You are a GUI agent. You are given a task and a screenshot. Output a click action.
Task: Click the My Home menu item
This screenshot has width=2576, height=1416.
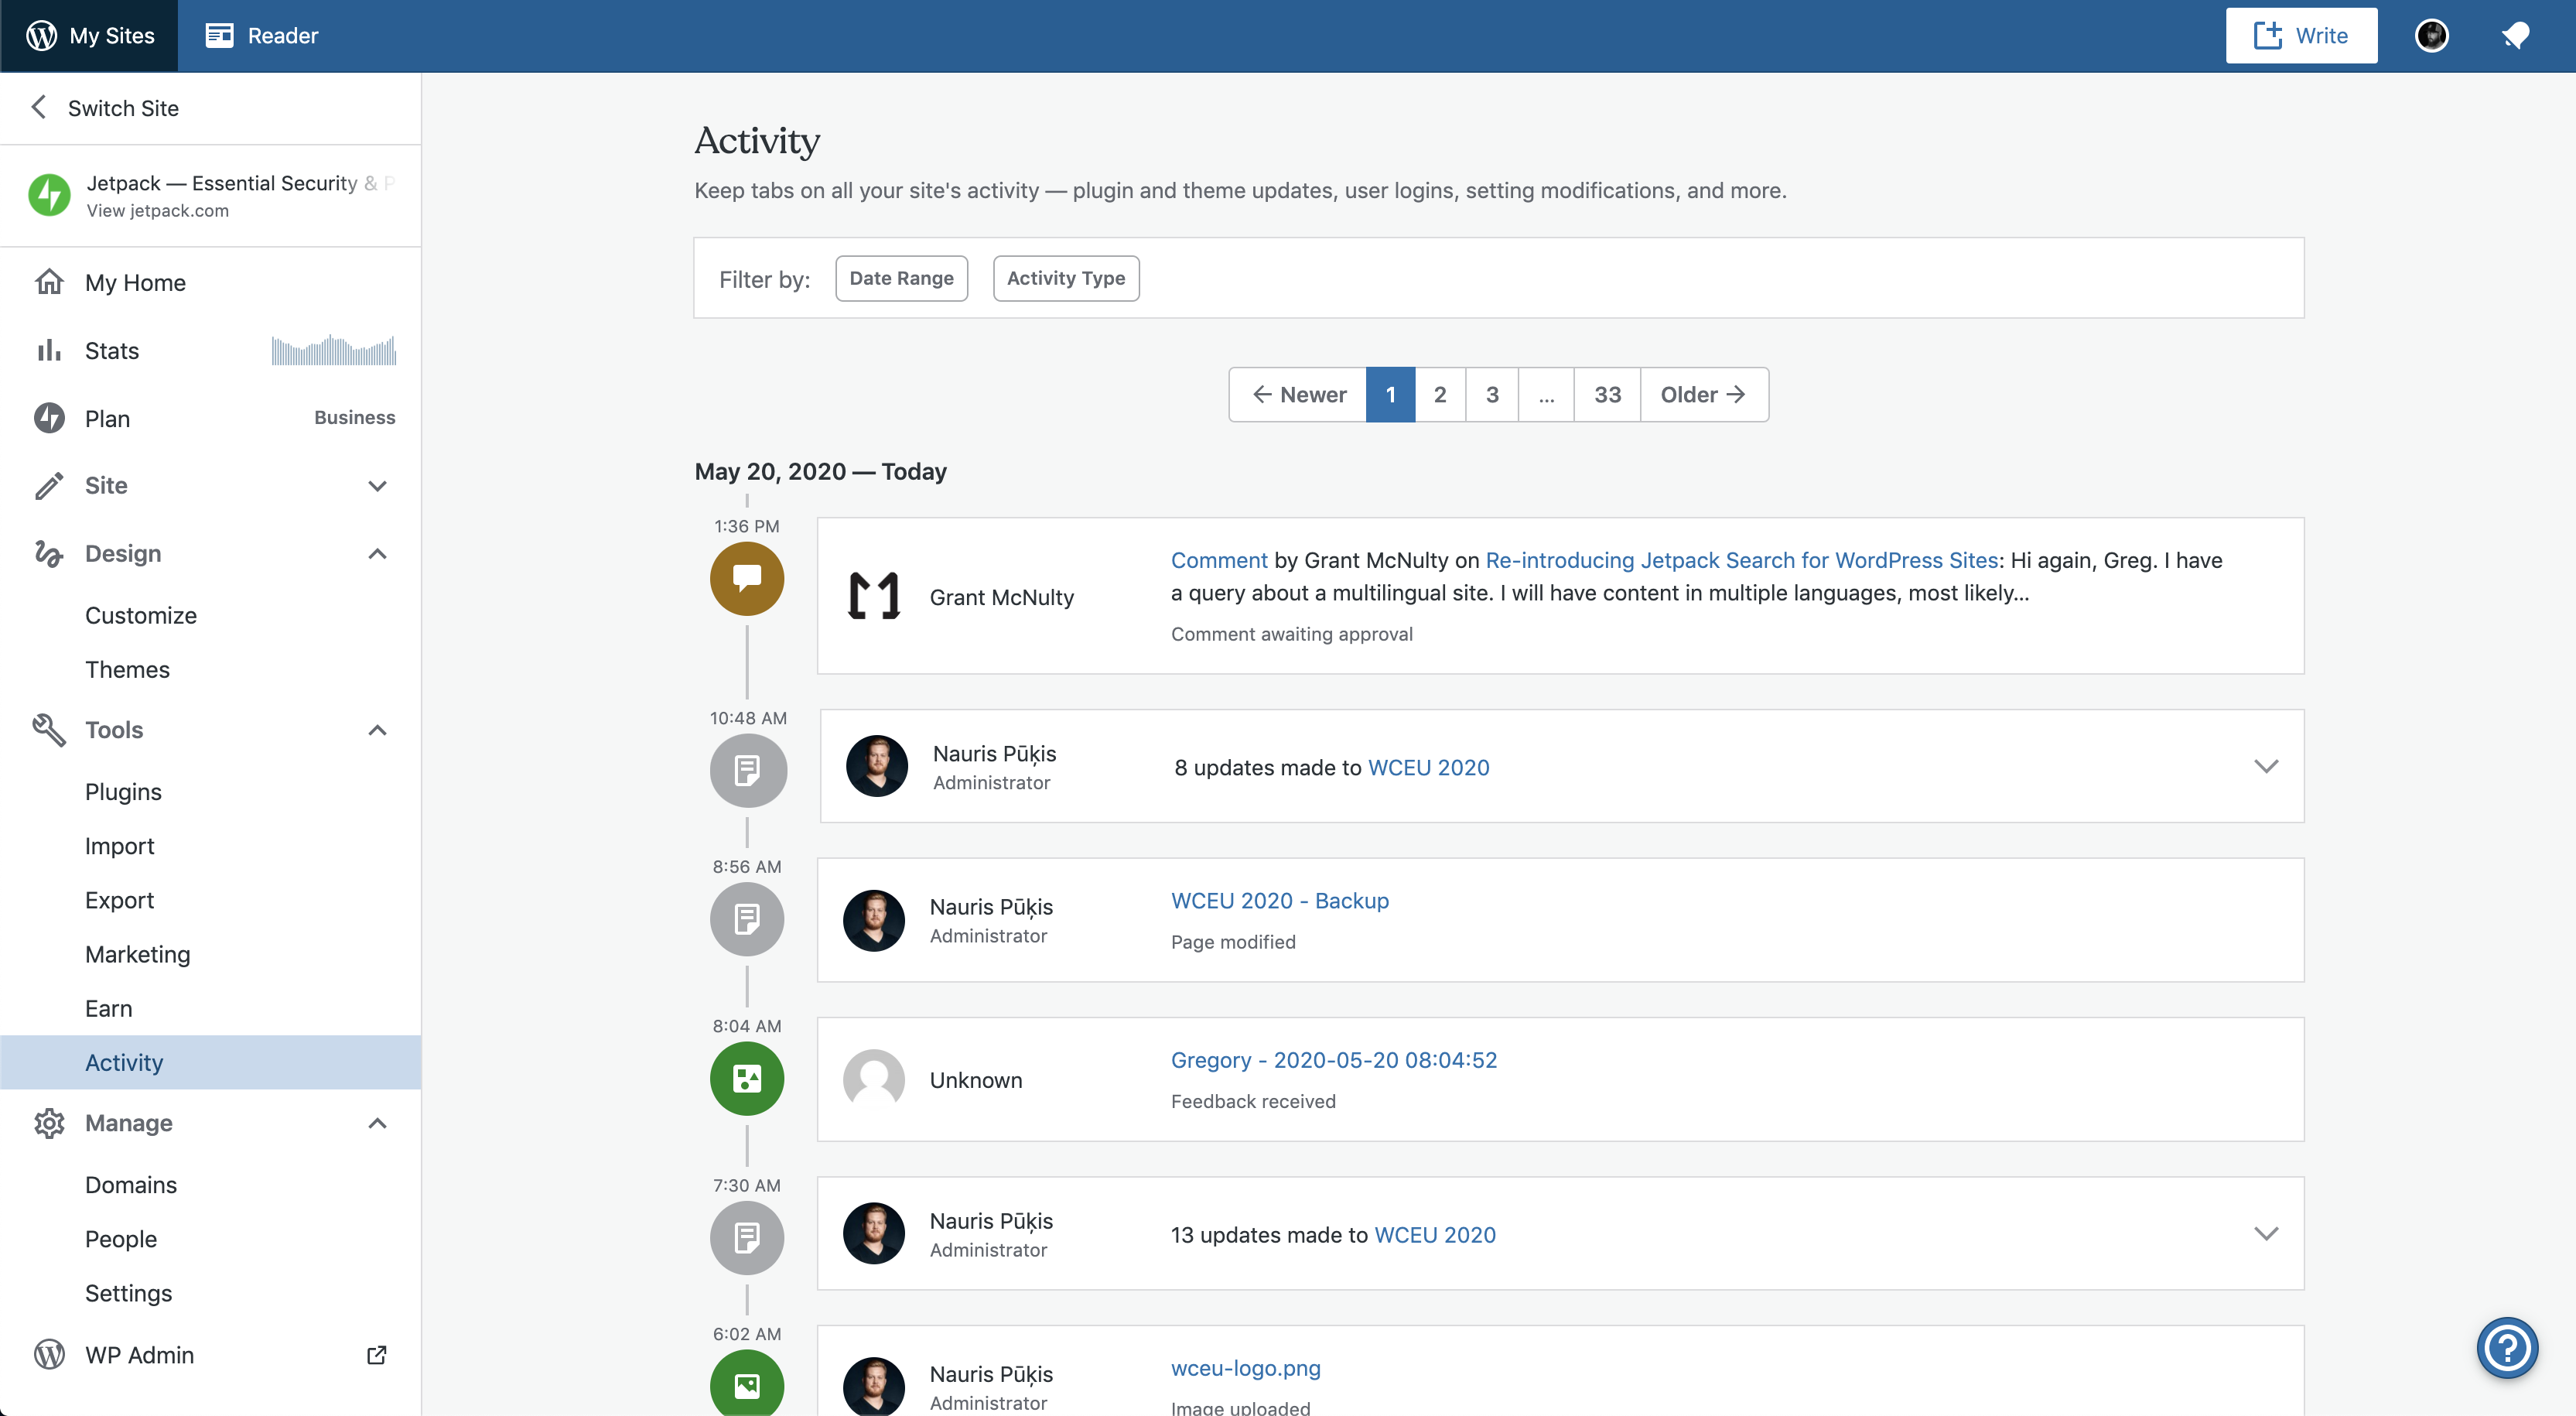136,279
